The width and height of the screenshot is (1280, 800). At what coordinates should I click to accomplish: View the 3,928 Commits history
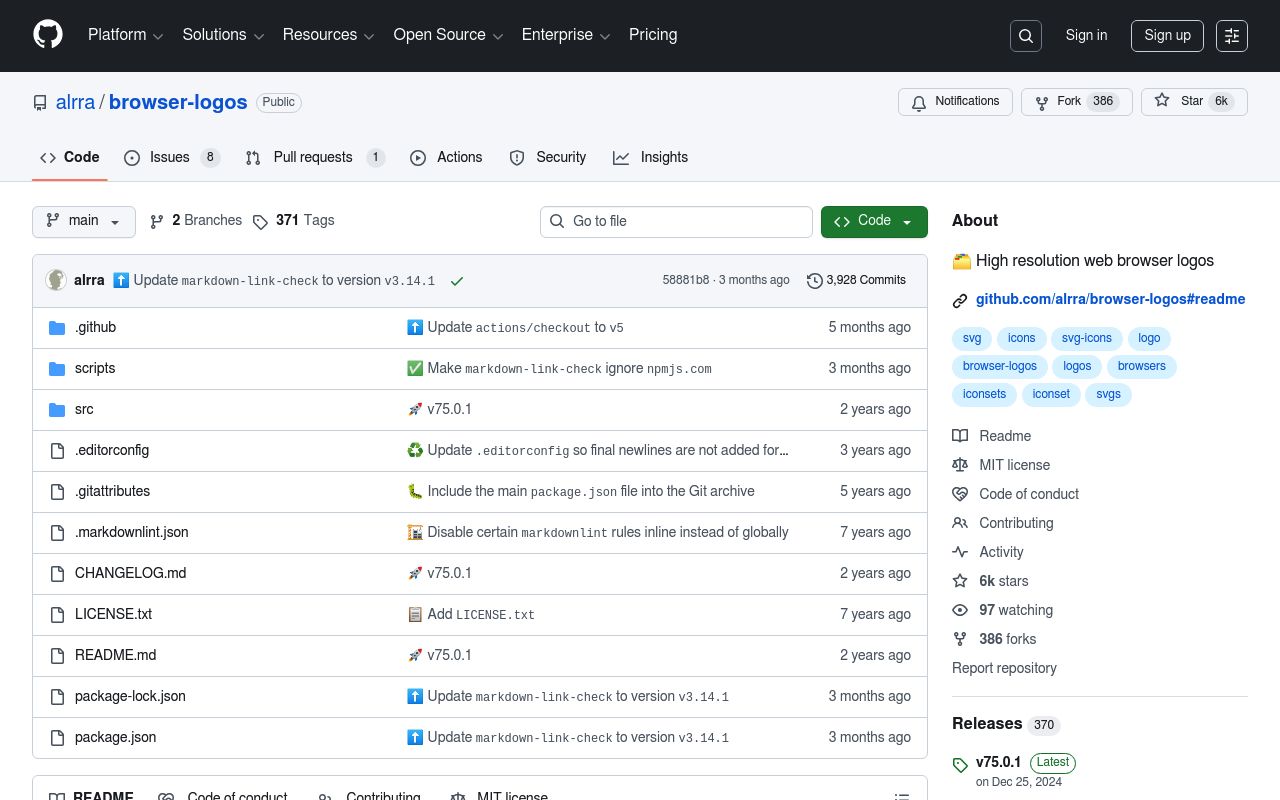click(856, 280)
